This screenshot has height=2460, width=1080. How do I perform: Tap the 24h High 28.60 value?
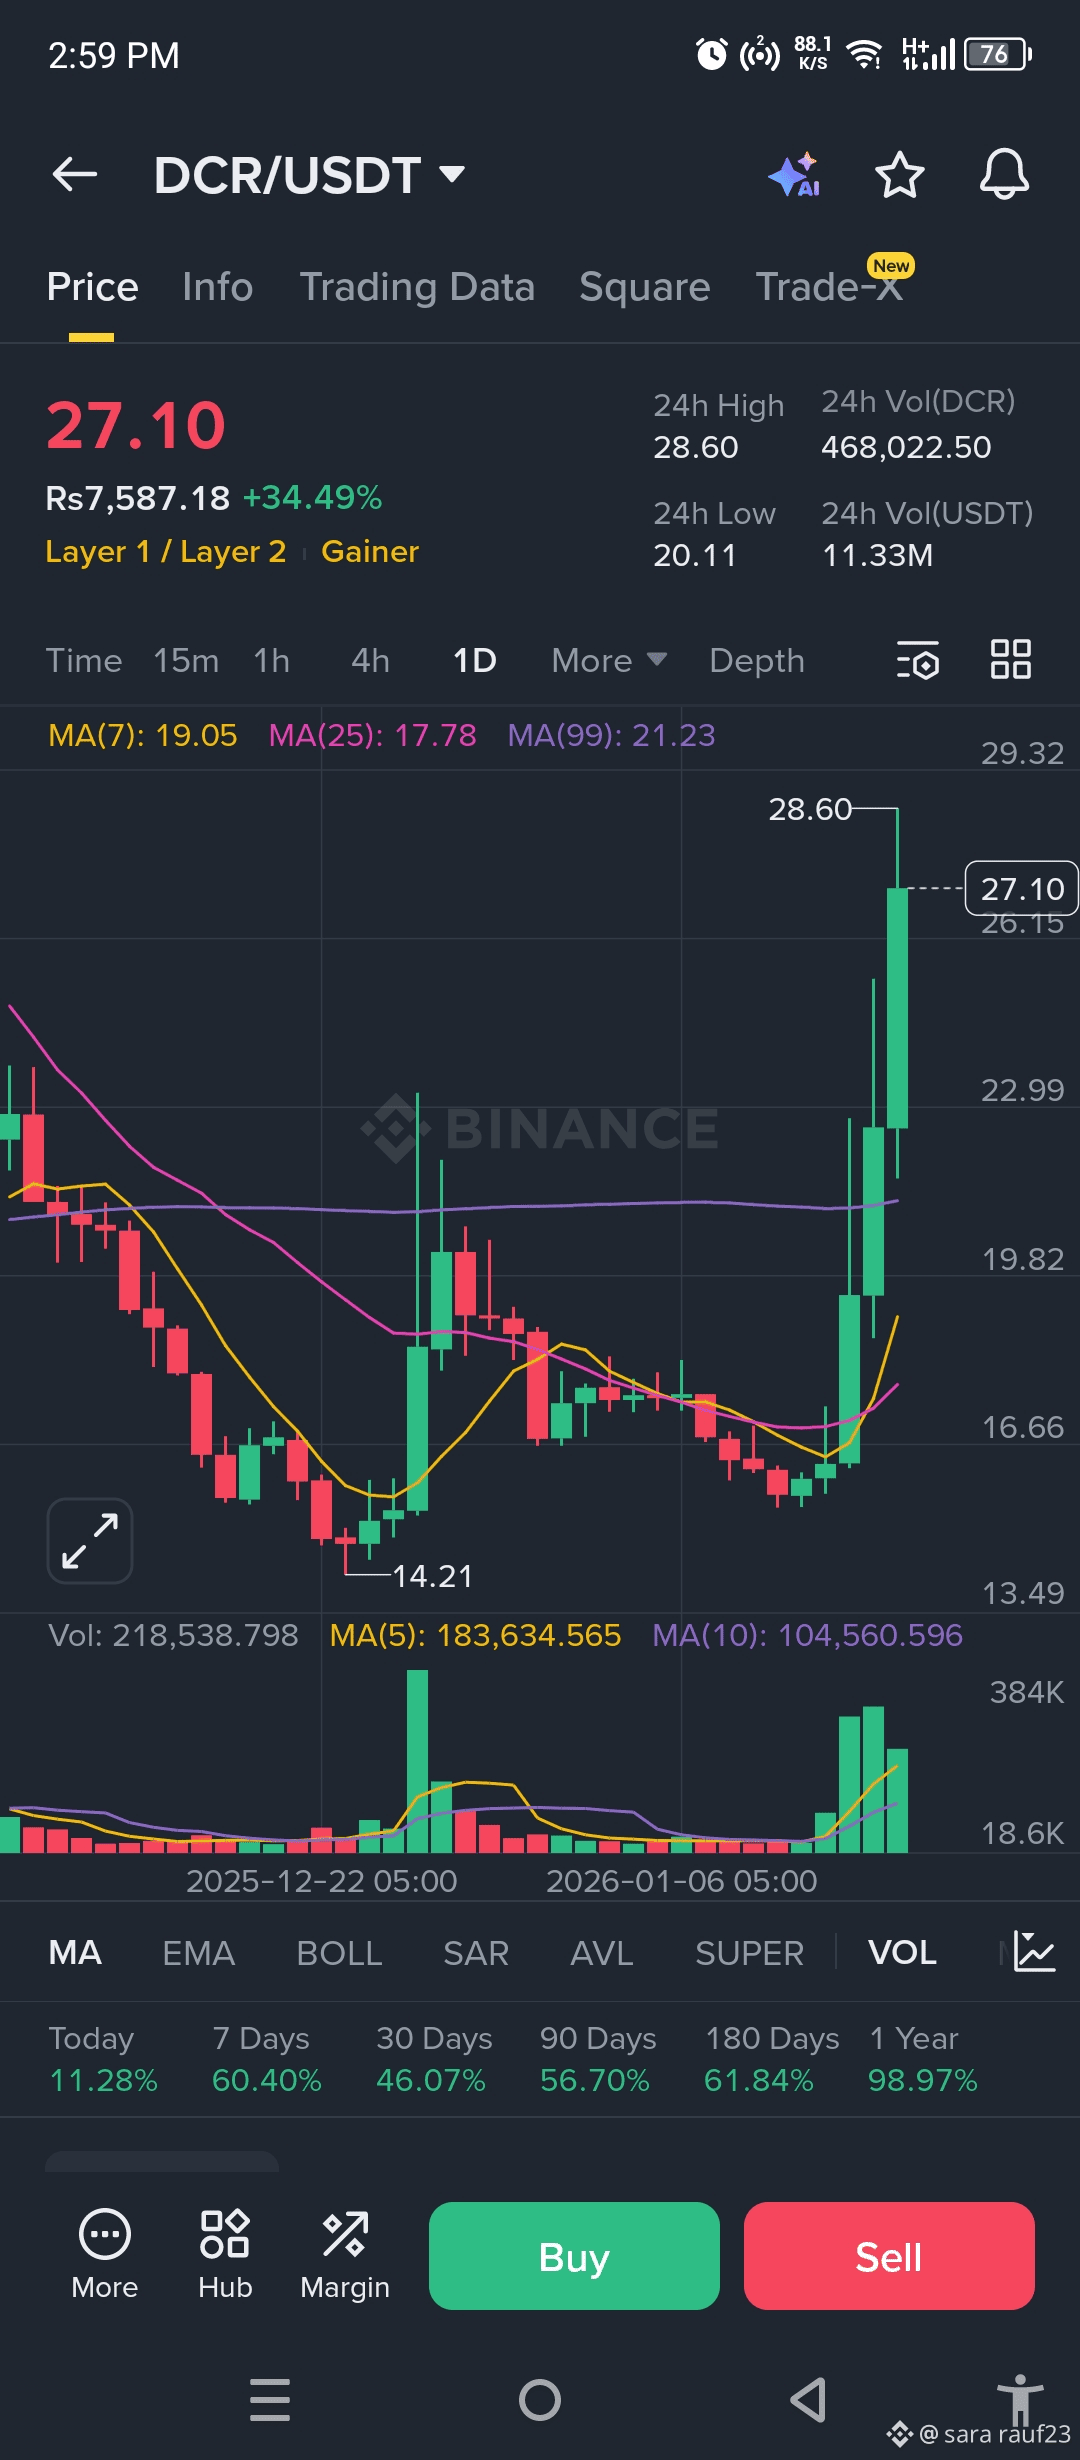(696, 447)
